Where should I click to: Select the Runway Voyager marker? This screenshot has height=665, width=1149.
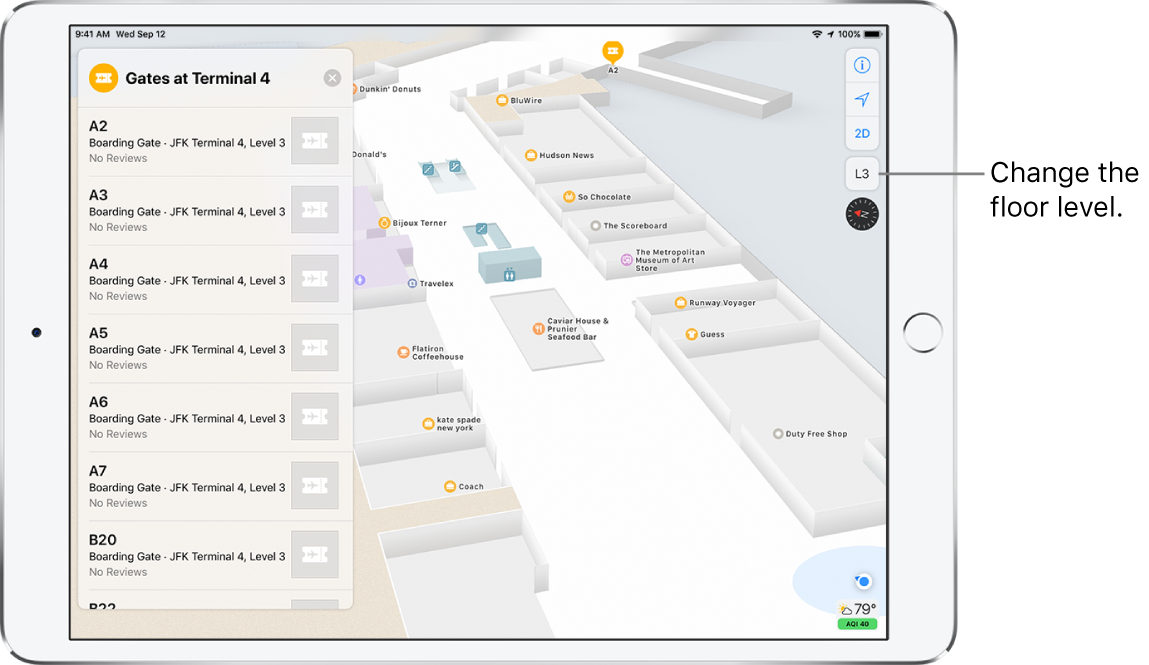point(681,302)
